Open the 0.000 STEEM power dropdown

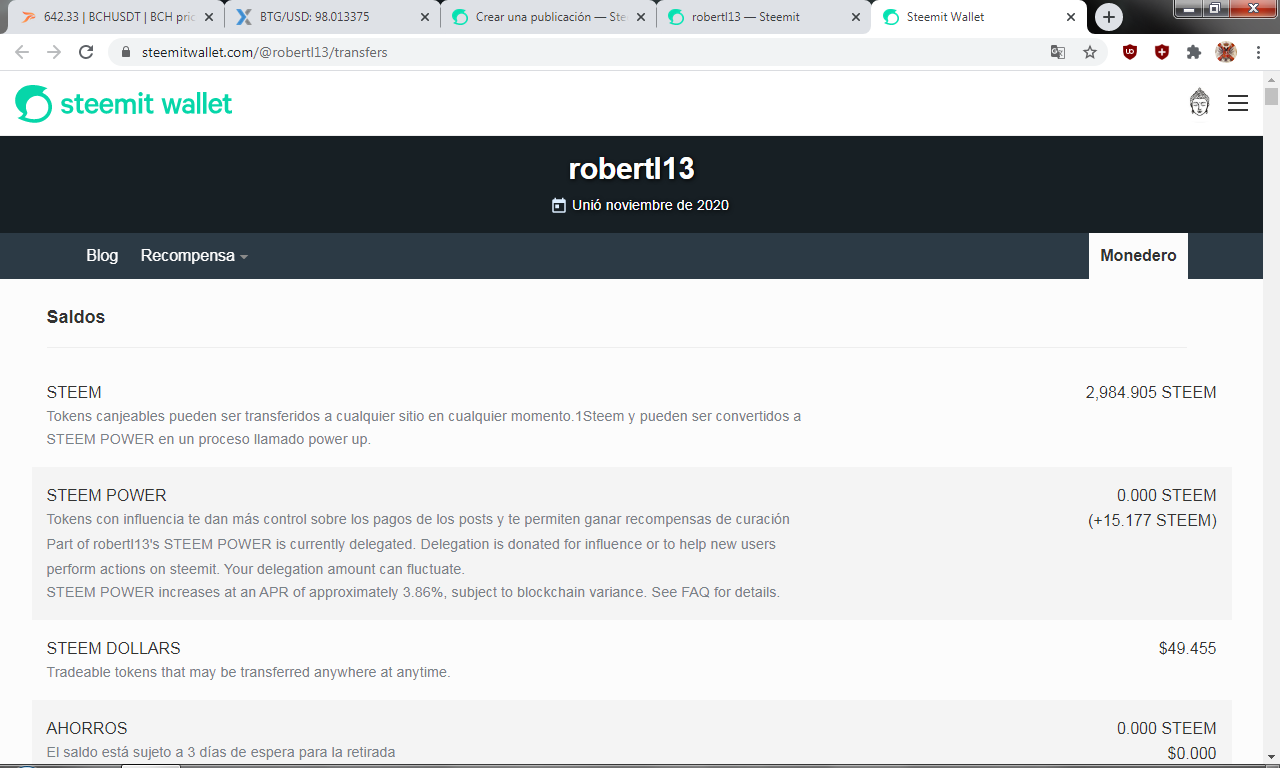point(1167,496)
